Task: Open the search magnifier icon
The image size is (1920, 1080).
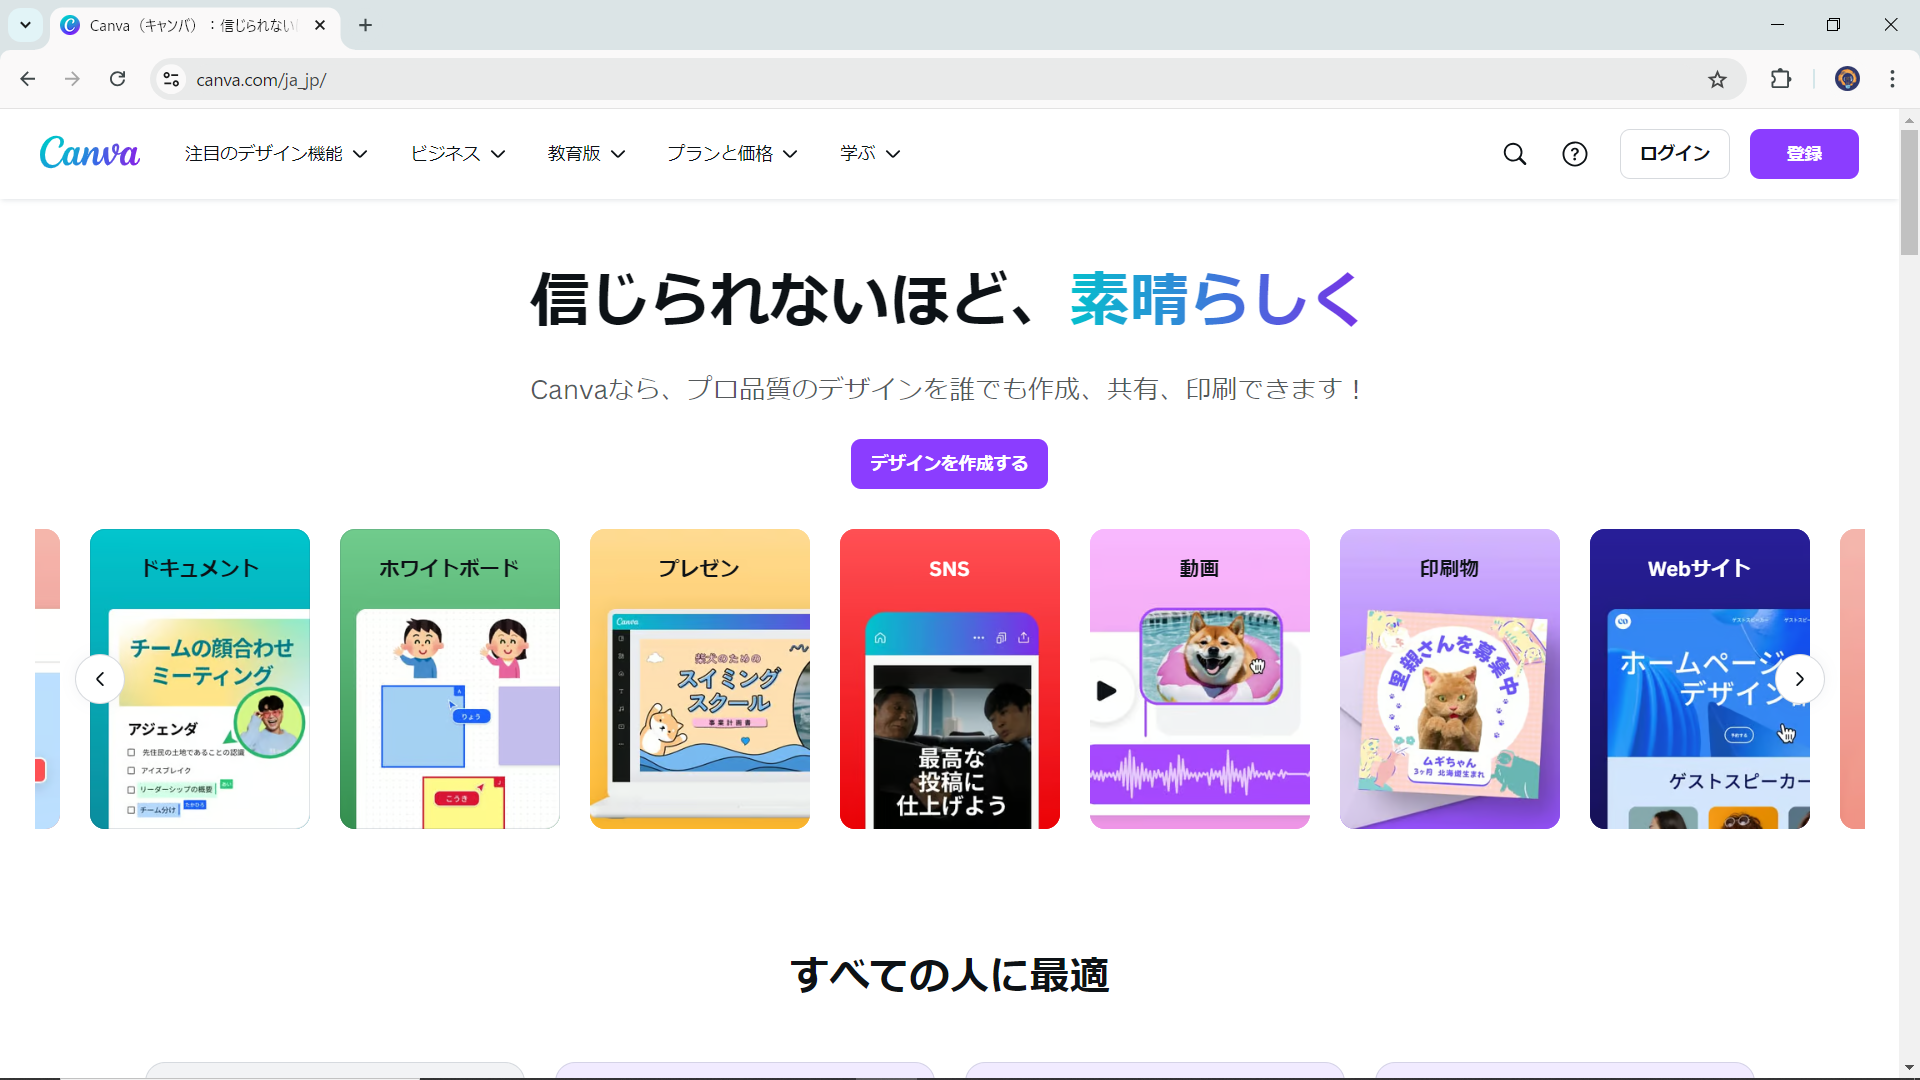Action: click(1515, 154)
